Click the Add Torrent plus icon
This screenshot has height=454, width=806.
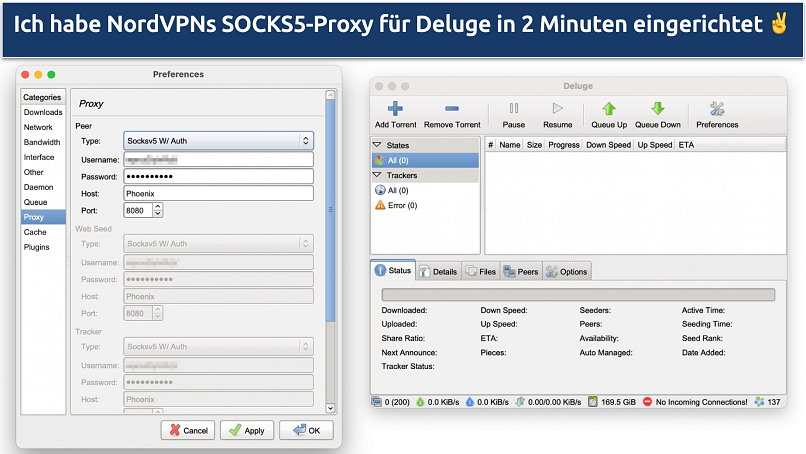pos(395,109)
